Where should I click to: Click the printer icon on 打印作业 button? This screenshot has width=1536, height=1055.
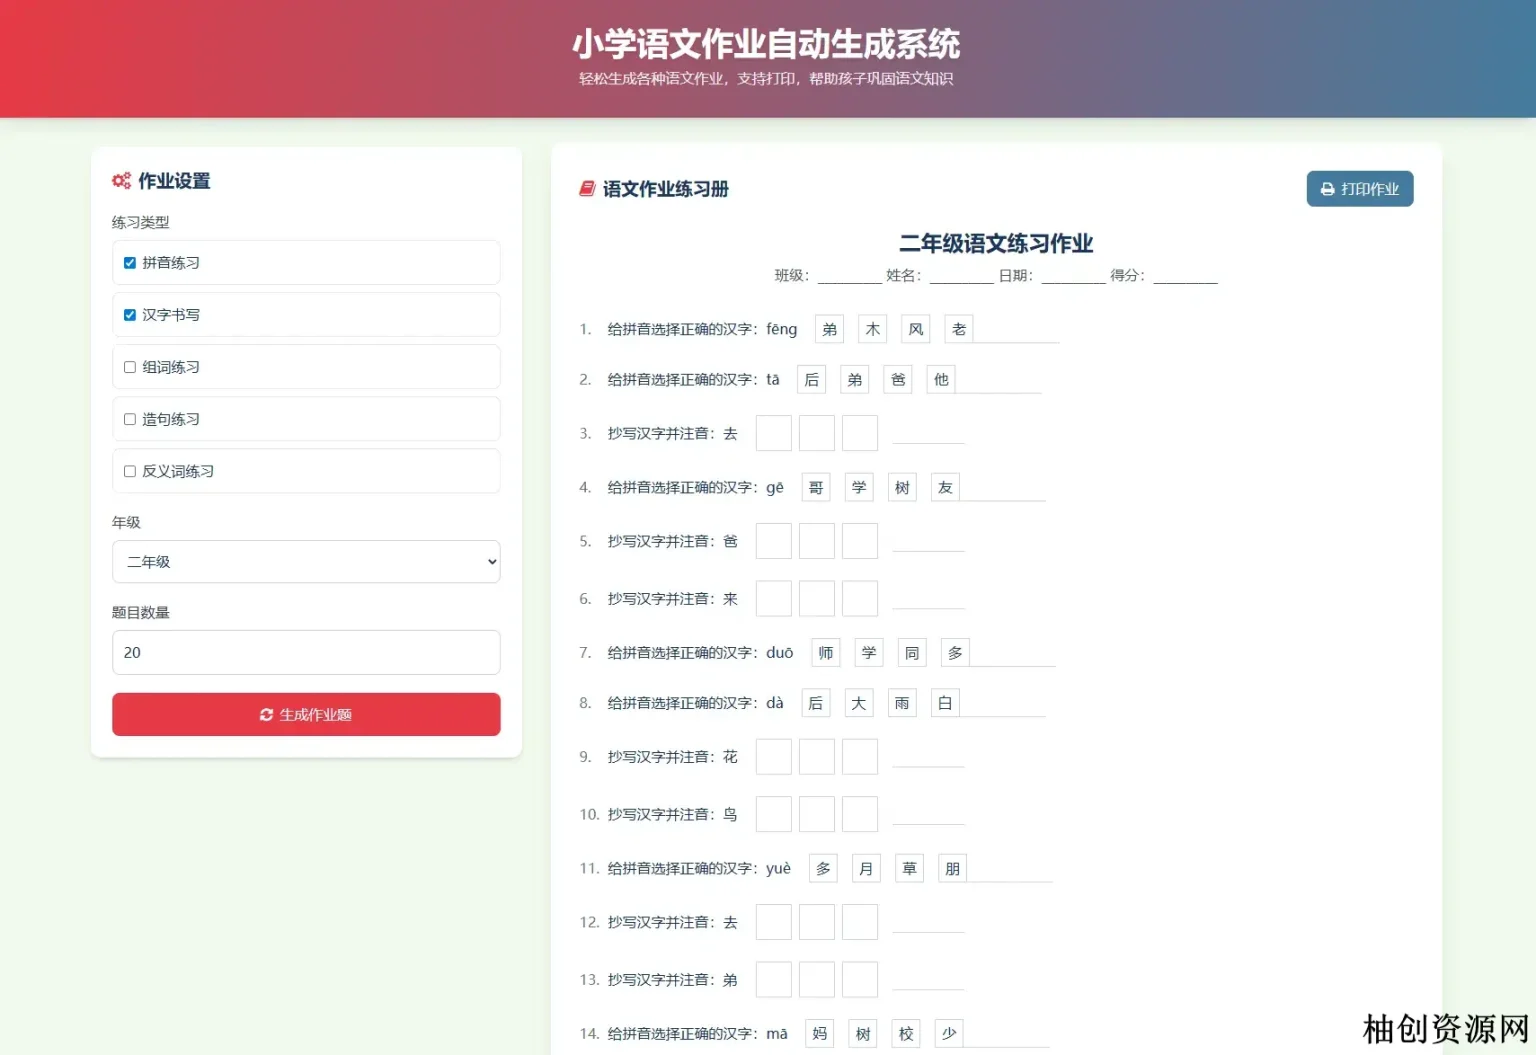point(1327,189)
